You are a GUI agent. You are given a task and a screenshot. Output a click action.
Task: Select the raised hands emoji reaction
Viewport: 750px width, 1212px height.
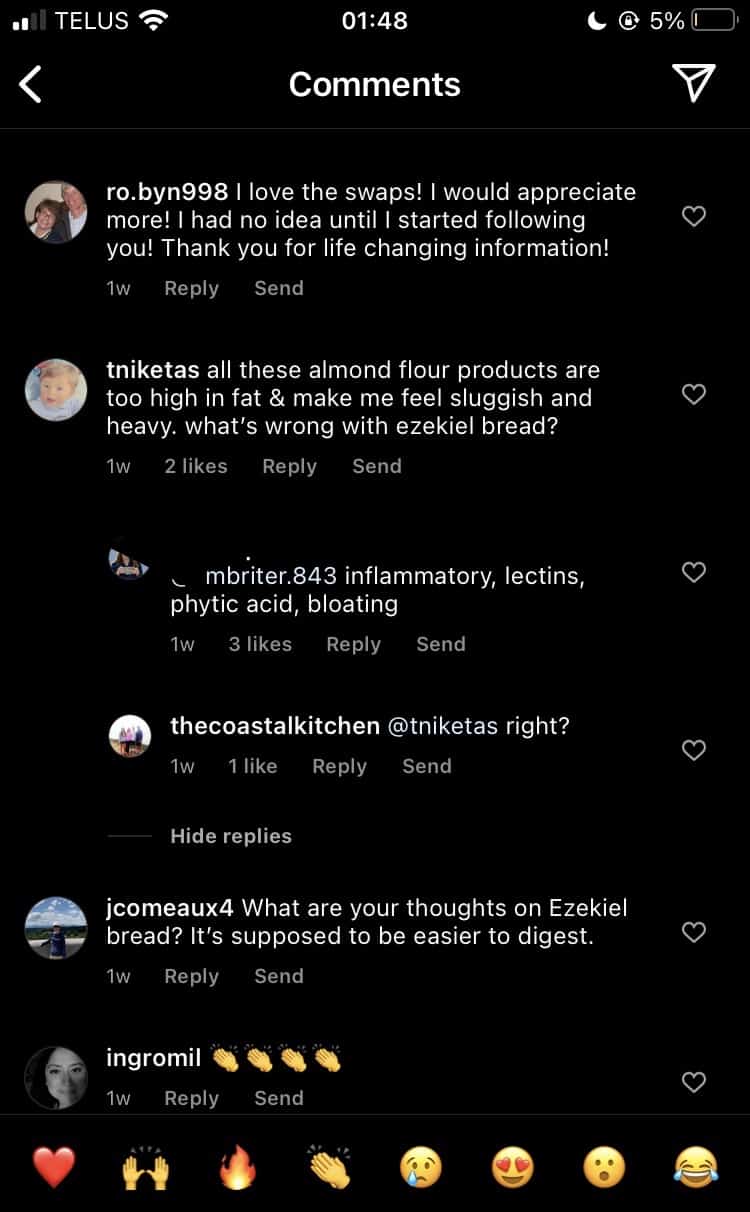[145, 1166]
